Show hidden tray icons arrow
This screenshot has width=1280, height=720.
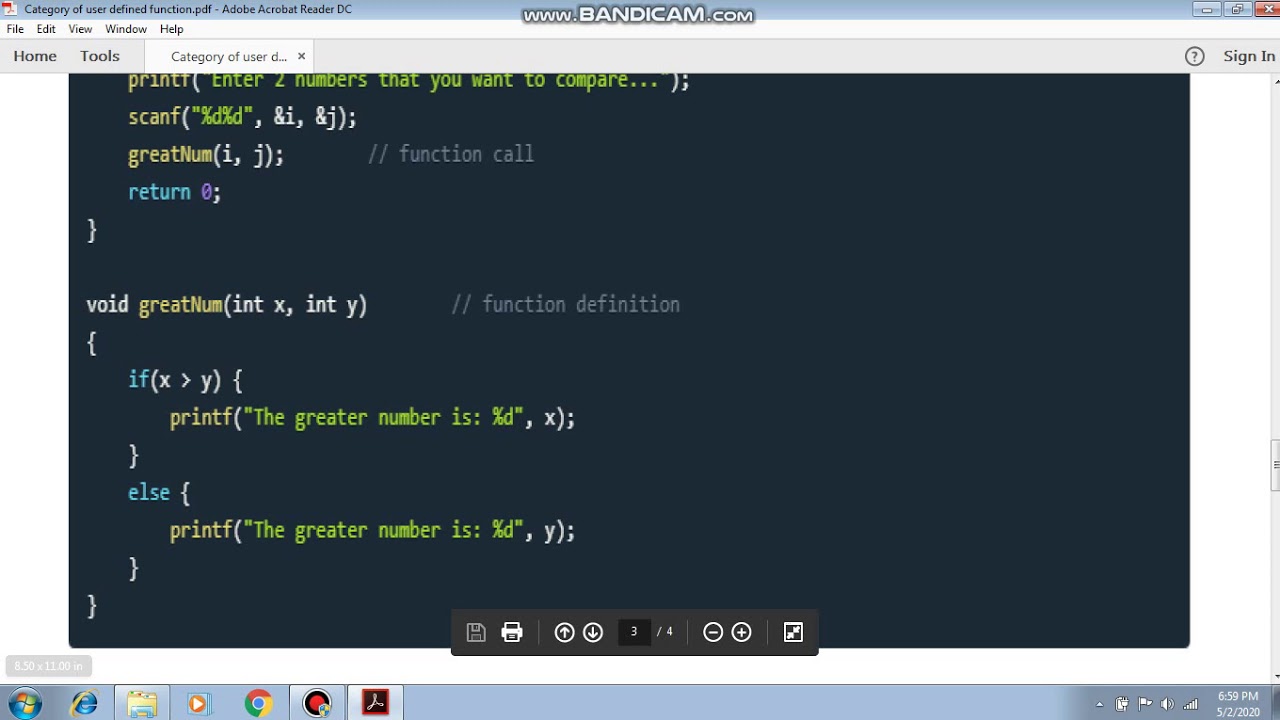[1100, 705]
